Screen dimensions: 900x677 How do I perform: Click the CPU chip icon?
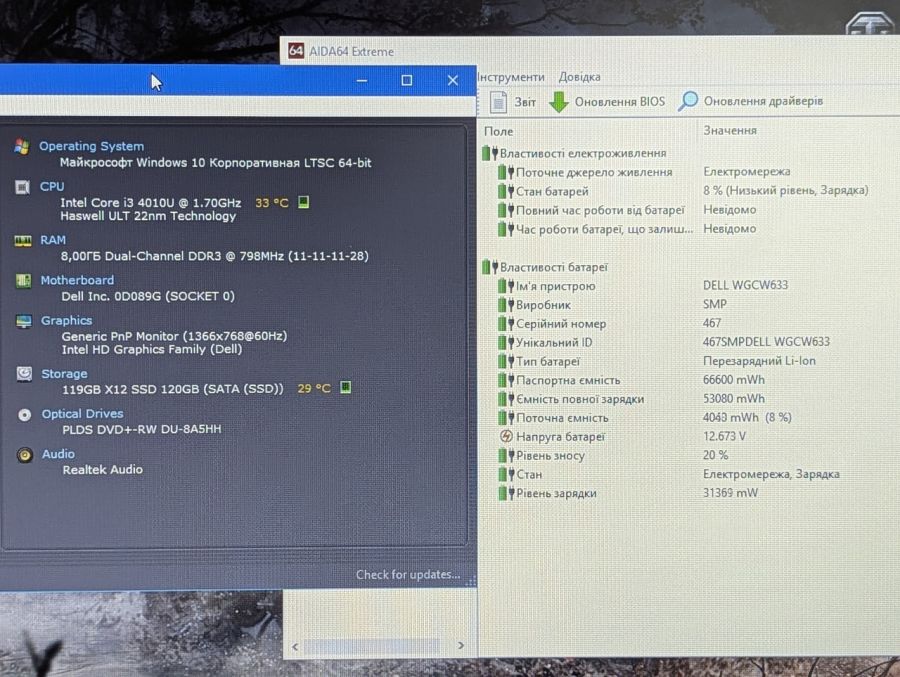point(22,187)
